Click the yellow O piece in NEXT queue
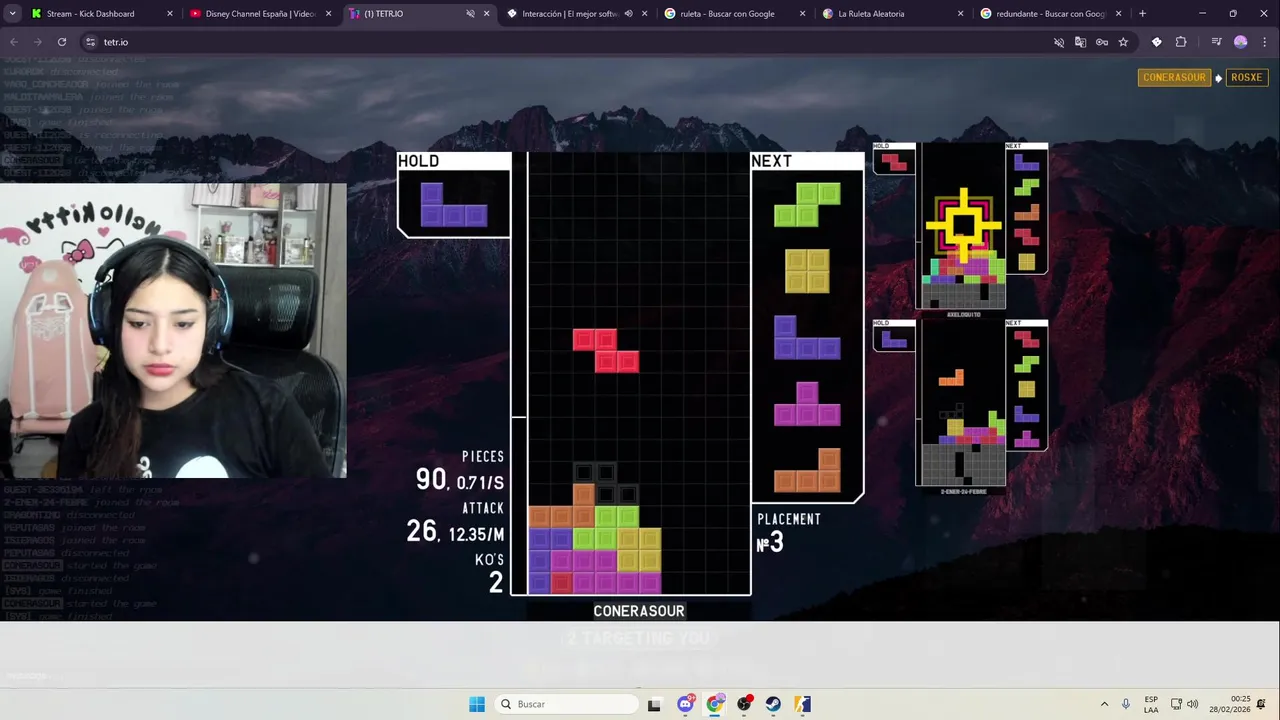 click(807, 271)
